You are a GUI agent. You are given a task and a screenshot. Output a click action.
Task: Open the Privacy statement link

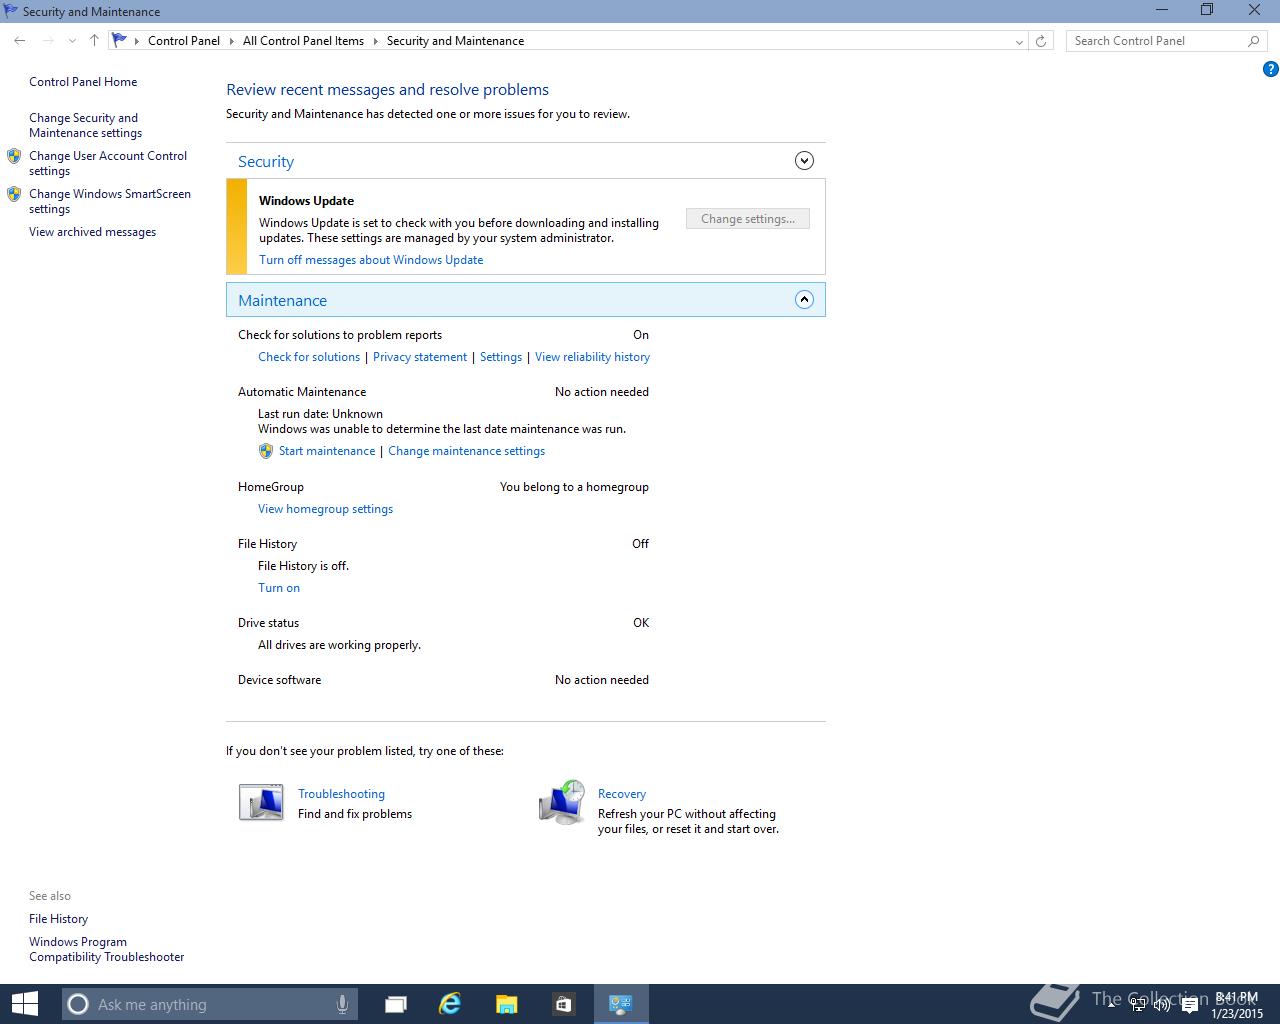[420, 357]
